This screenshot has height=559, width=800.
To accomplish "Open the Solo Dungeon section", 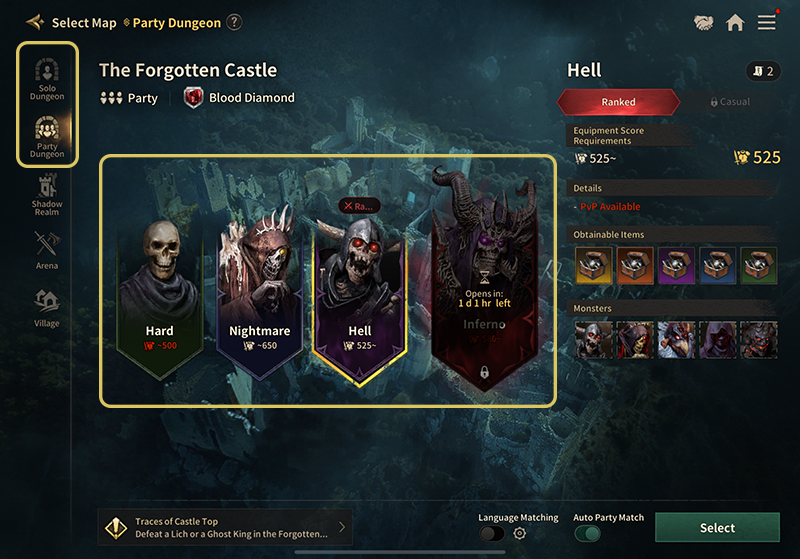I will pos(47,79).
